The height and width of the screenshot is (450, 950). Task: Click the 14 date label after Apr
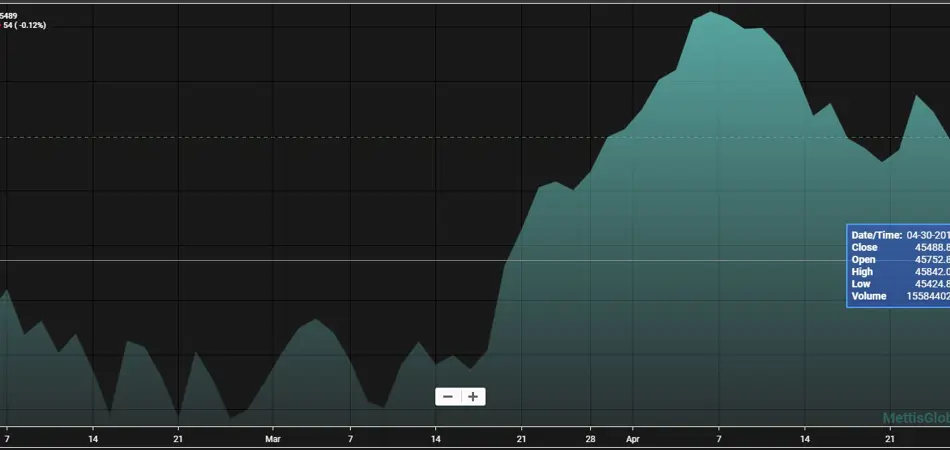coord(805,438)
